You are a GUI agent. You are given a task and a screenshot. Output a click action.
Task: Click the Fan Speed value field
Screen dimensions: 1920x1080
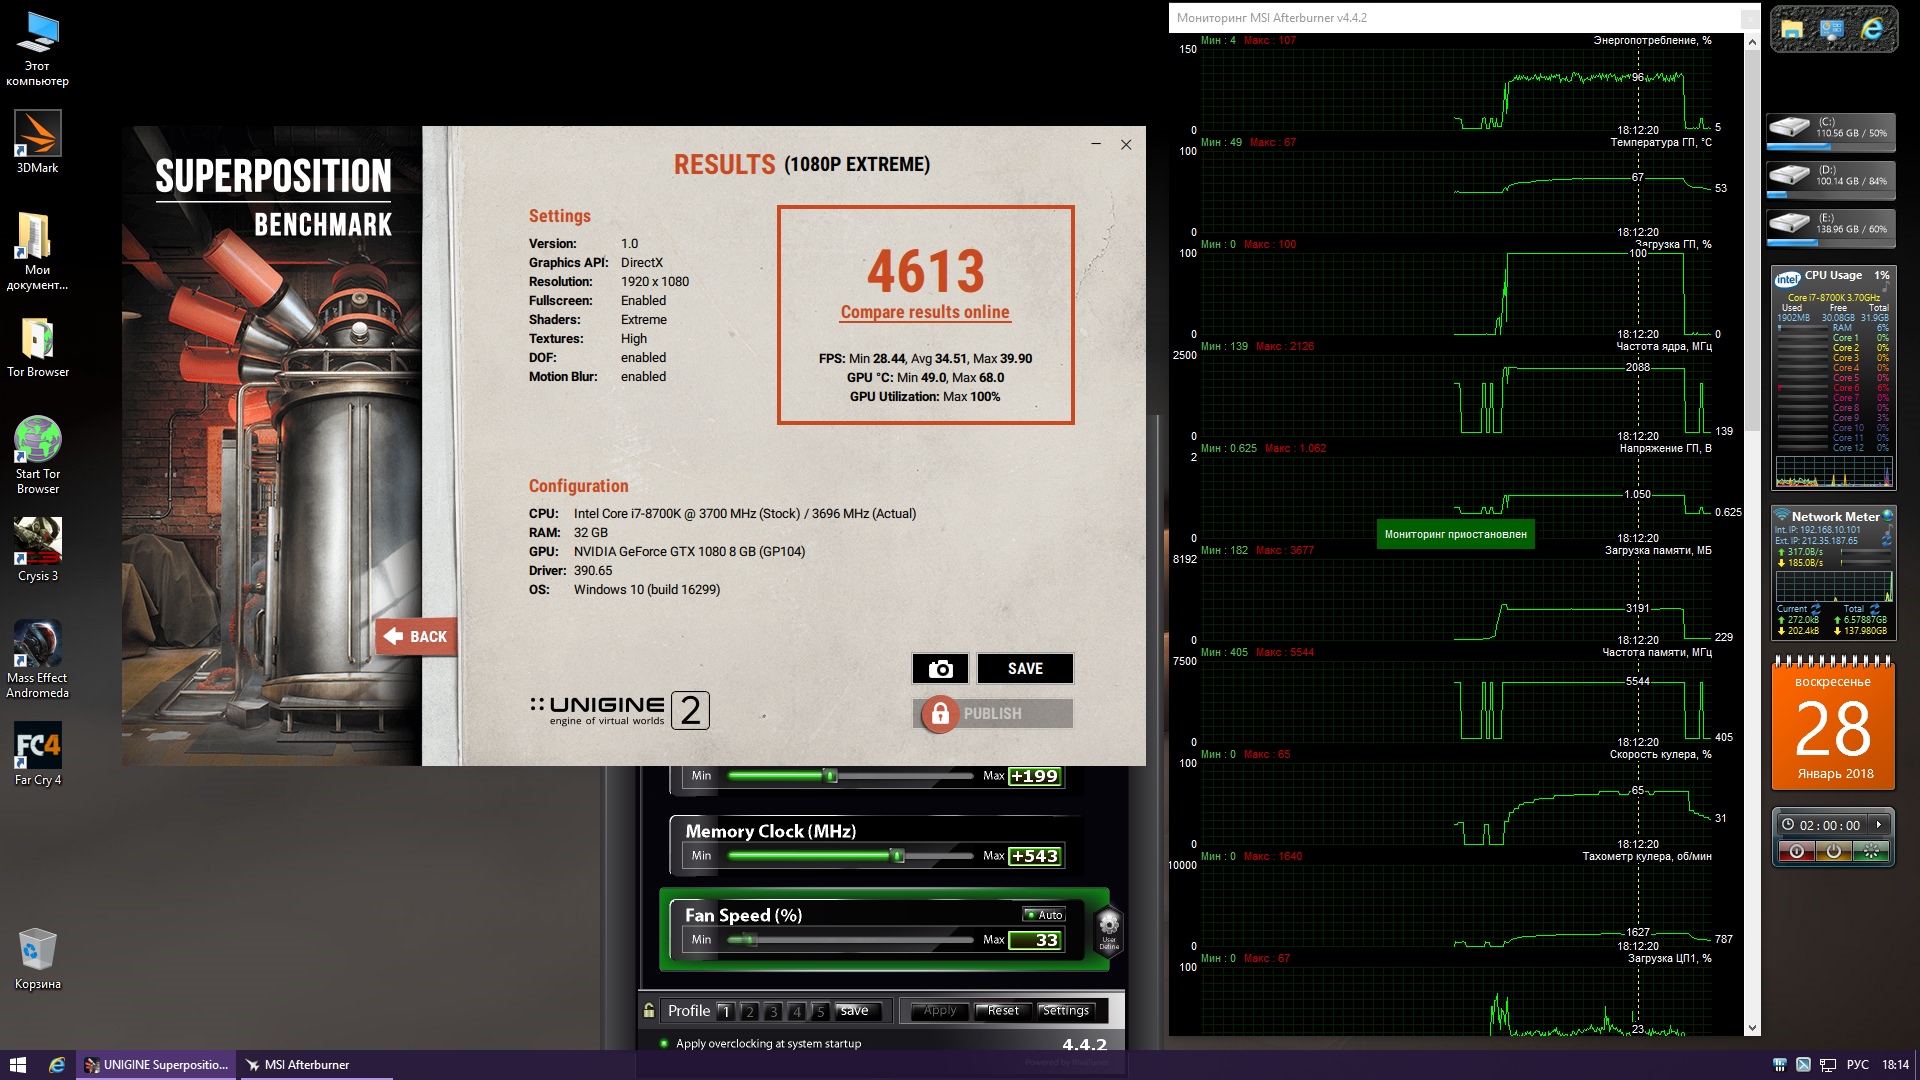tap(1035, 940)
